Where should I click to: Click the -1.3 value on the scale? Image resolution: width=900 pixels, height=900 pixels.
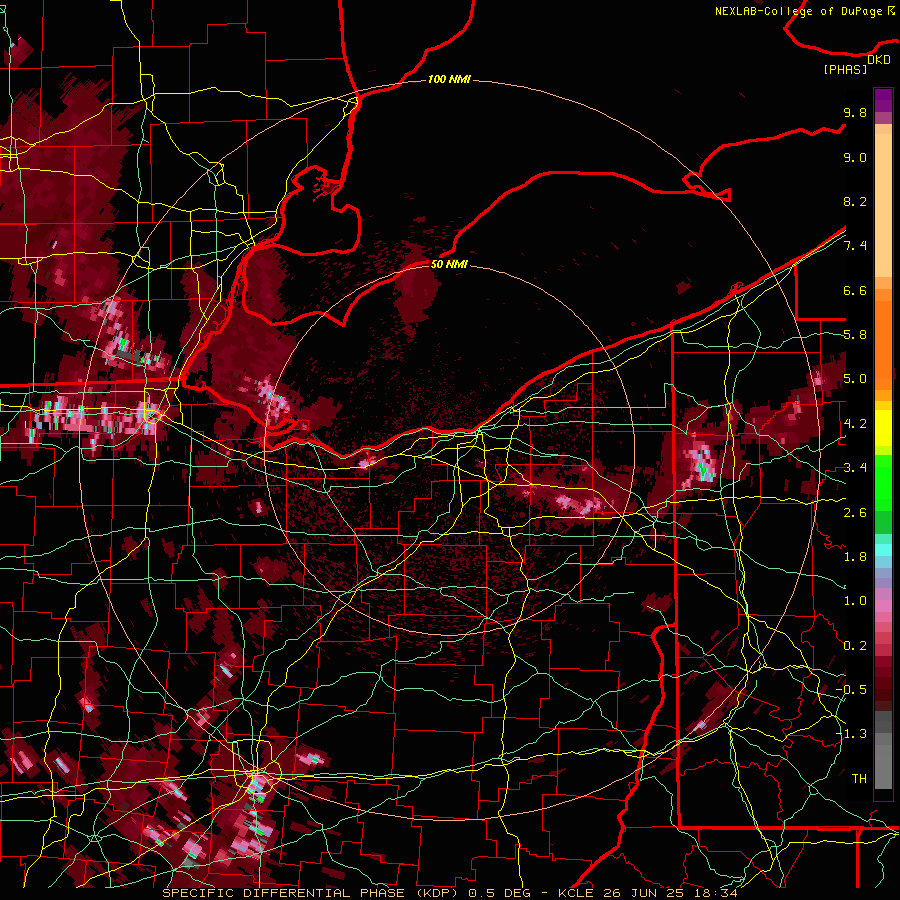click(x=851, y=734)
